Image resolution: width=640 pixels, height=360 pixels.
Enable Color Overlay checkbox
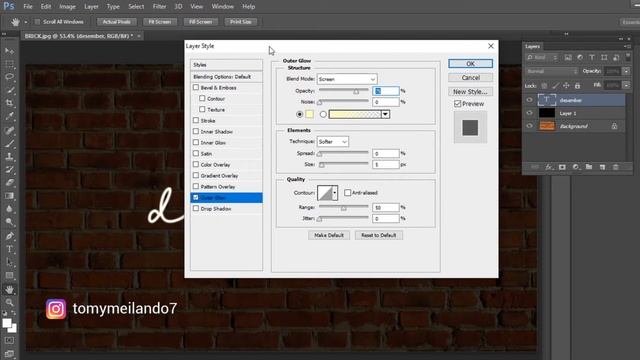click(x=196, y=164)
